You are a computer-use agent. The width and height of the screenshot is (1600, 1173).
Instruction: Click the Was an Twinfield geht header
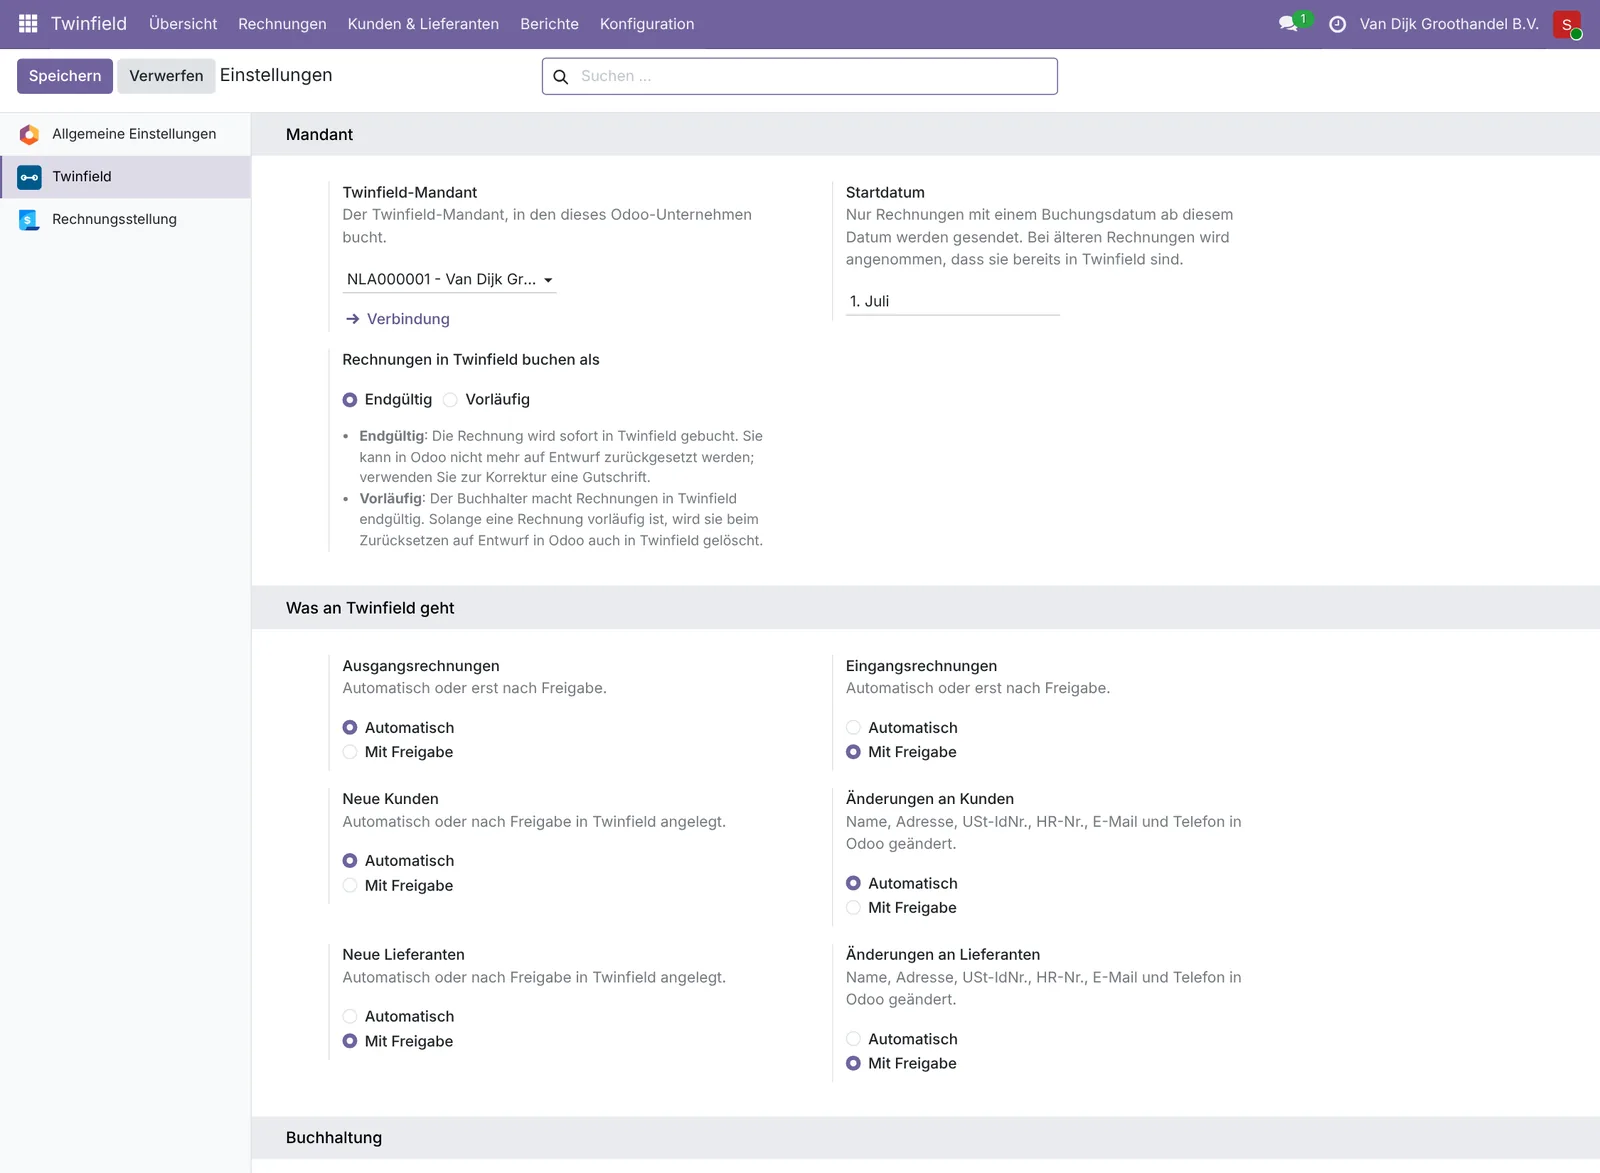pos(370,608)
